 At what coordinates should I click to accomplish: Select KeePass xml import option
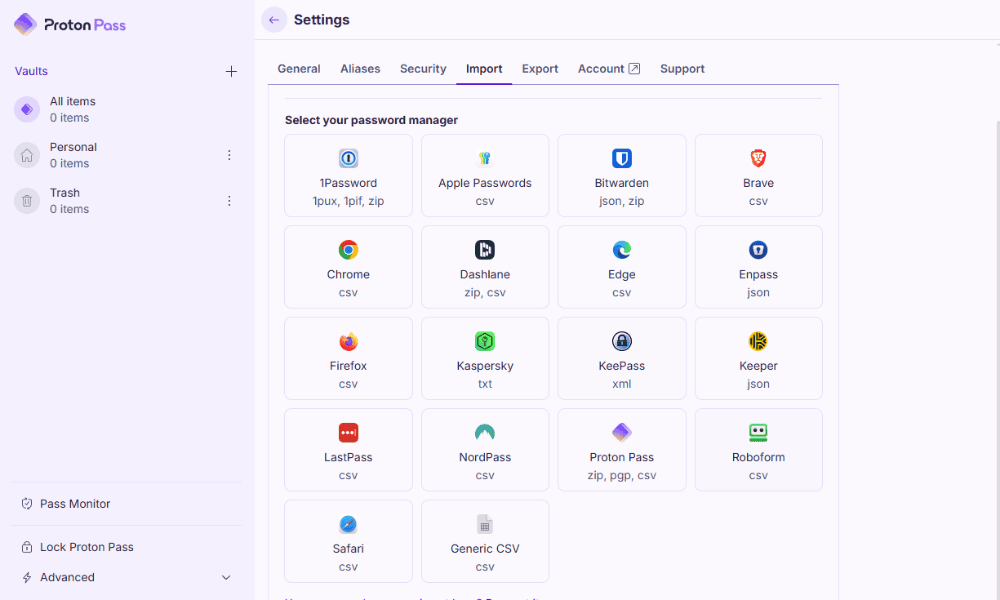[x=621, y=358]
